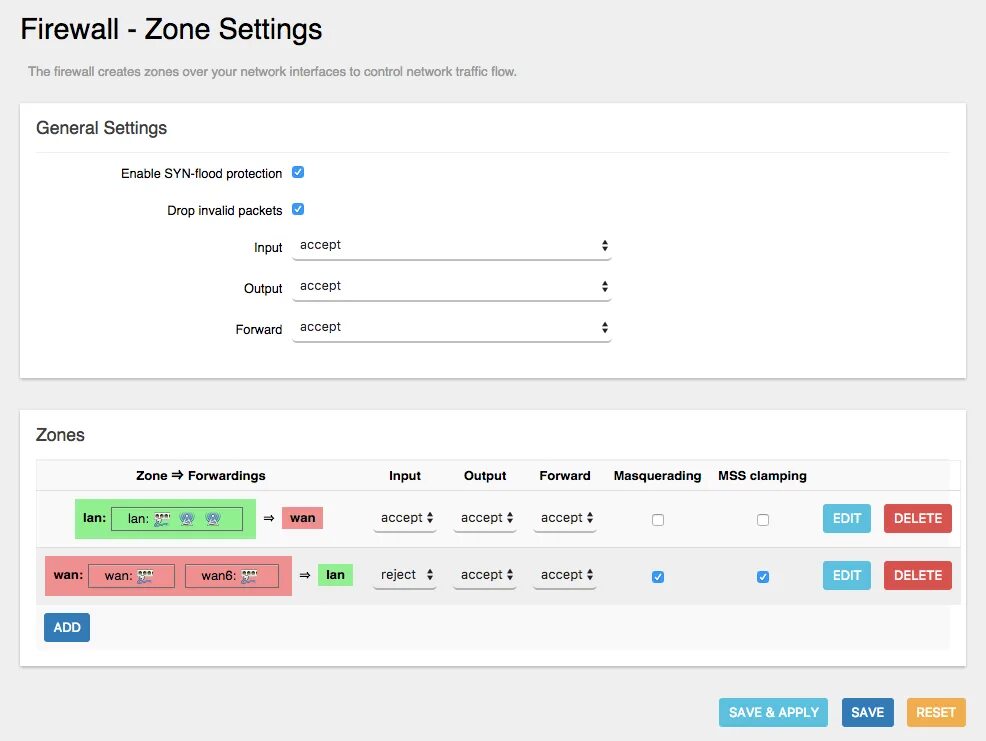Disable SYN-flood protection checkbox
The height and width of the screenshot is (741, 986).
click(x=298, y=172)
